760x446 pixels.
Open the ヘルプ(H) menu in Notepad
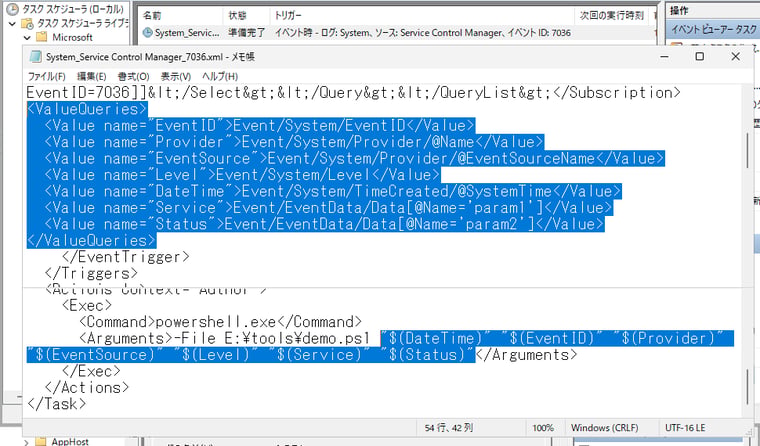pos(220,77)
